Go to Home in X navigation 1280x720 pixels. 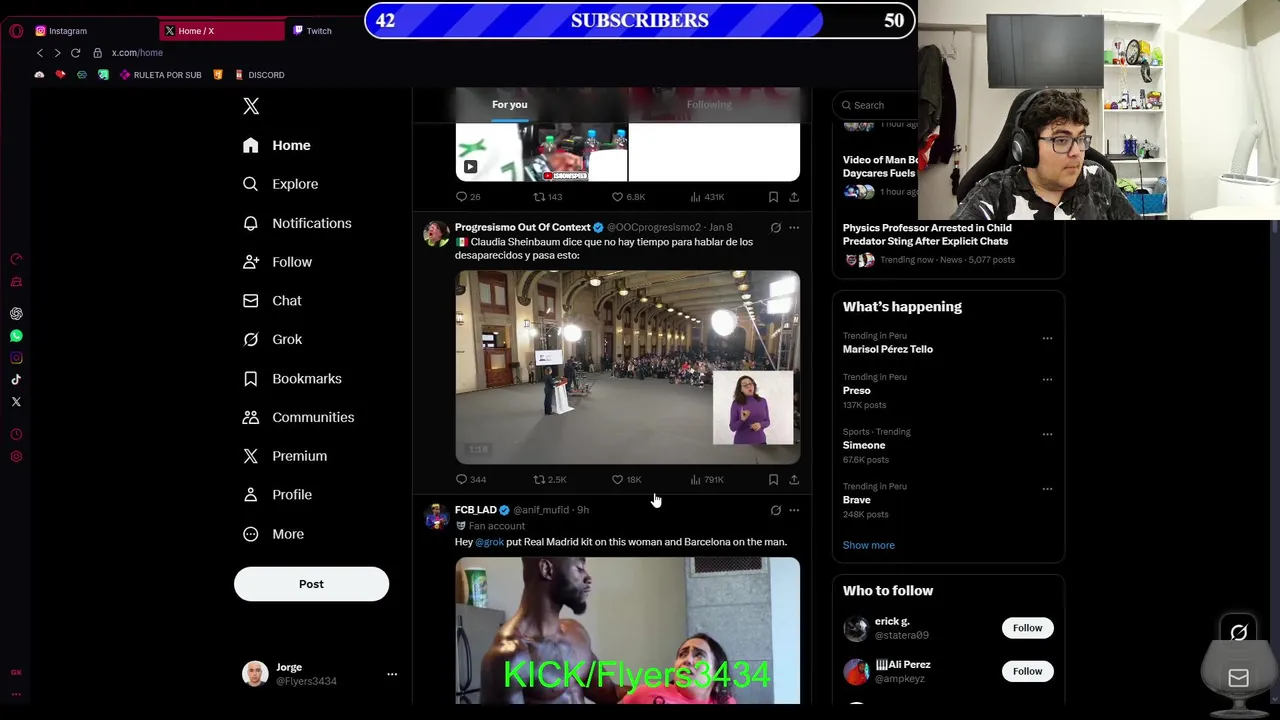(x=277, y=146)
